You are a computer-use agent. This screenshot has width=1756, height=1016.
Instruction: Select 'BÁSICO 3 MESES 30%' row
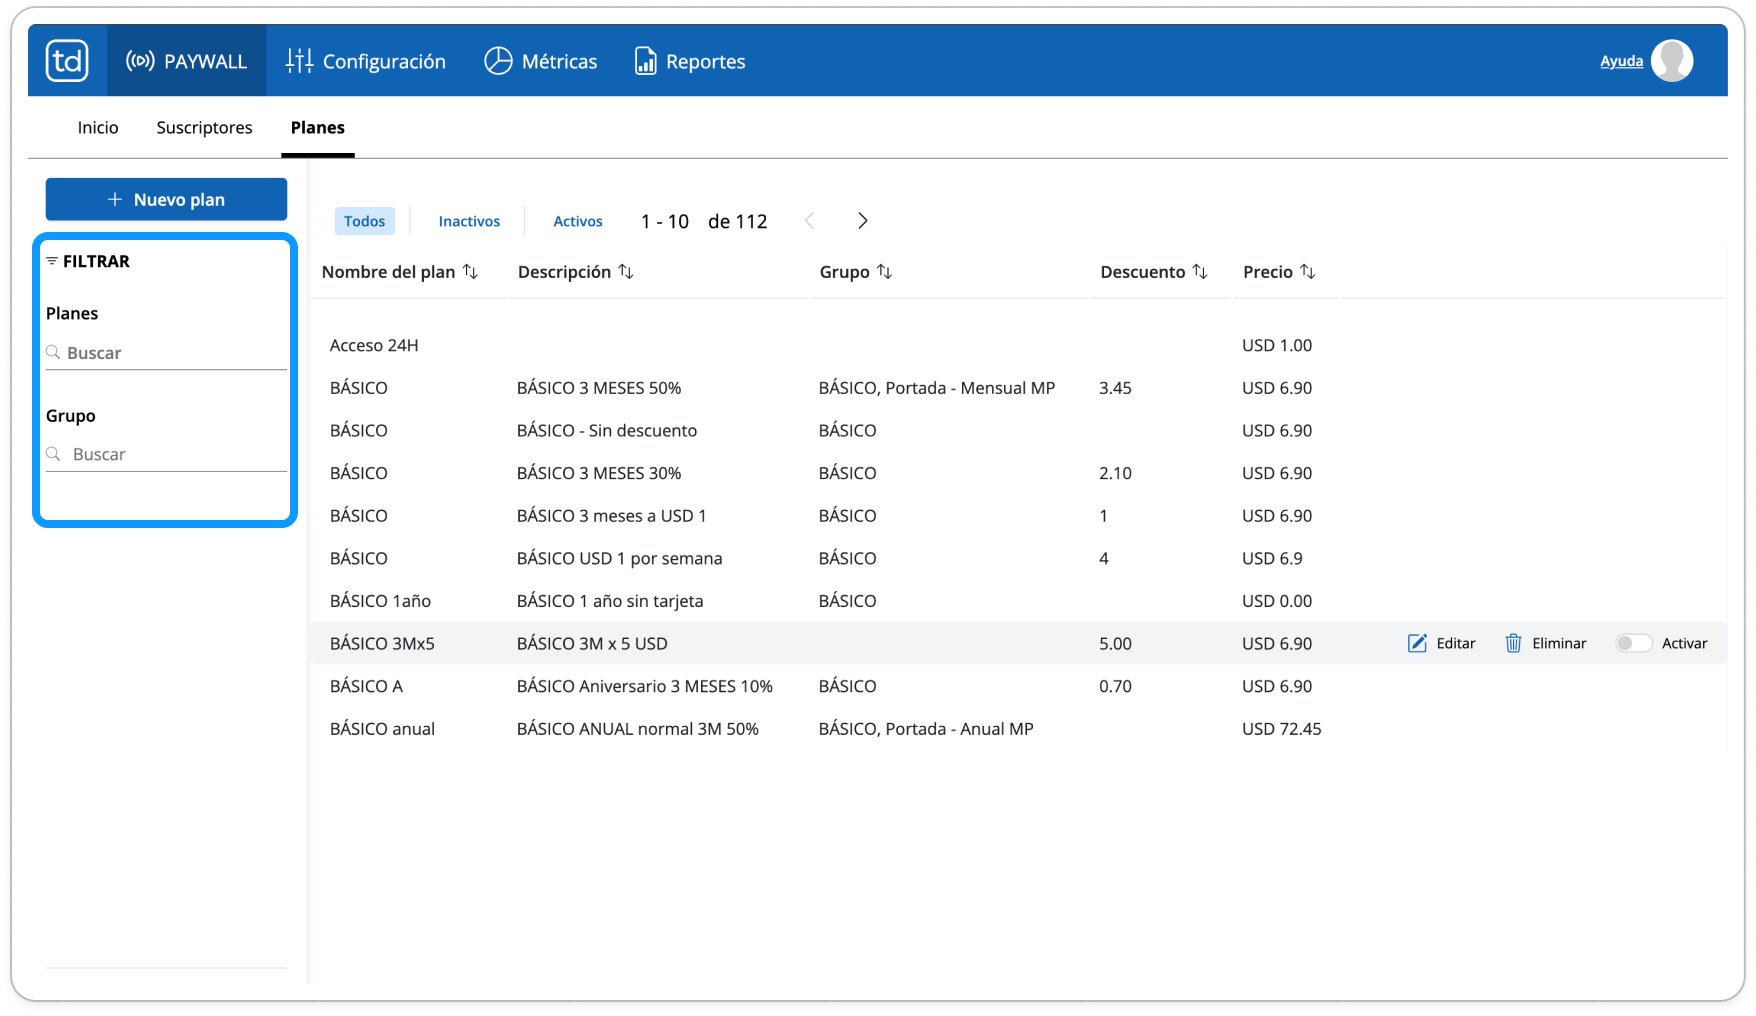point(1018,473)
